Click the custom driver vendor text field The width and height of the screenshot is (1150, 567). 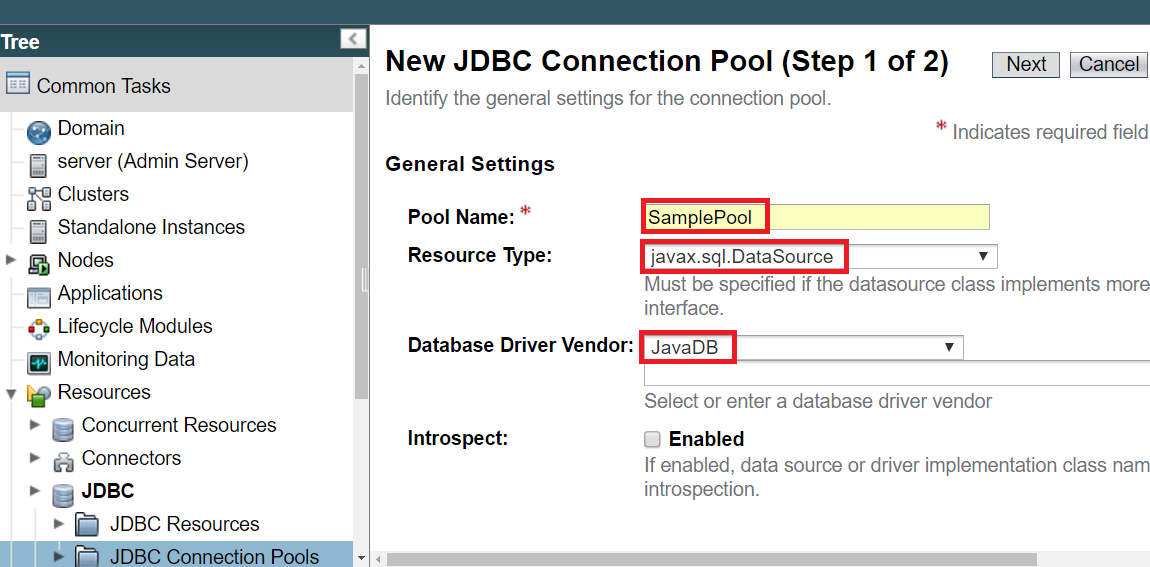pos(896,373)
